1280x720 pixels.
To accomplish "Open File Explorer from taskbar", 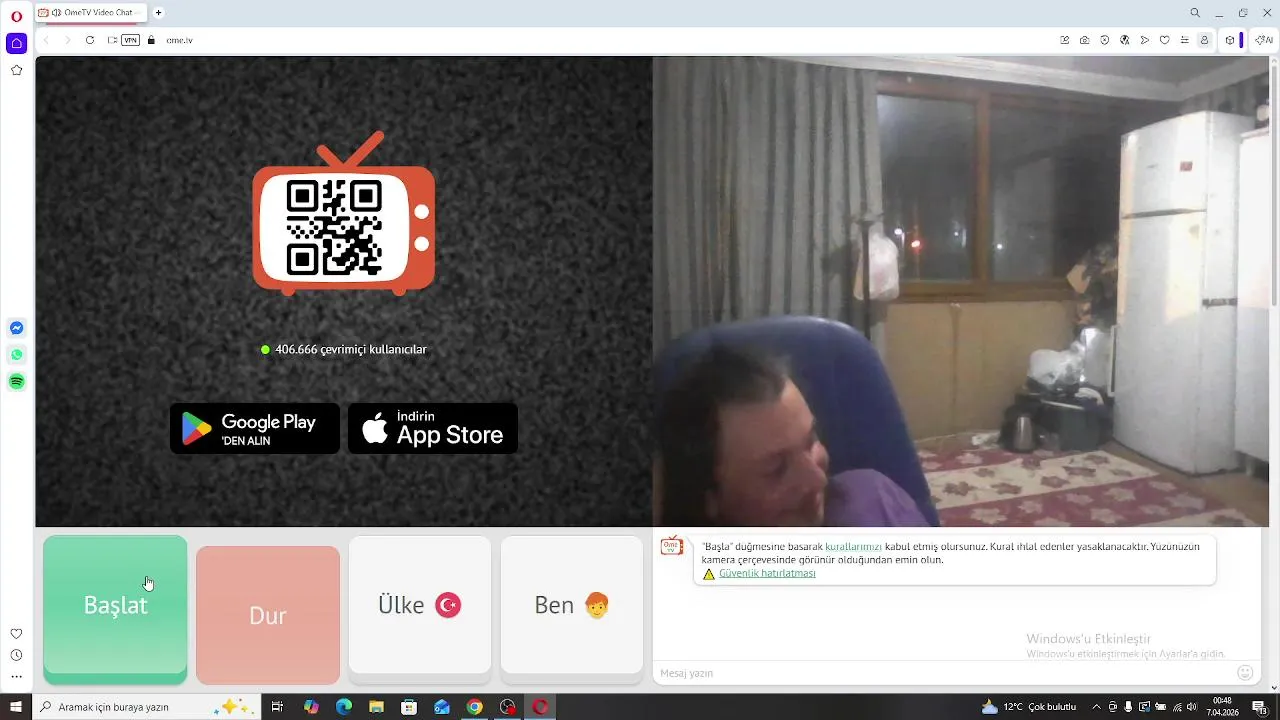I will click(x=377, y=707).
